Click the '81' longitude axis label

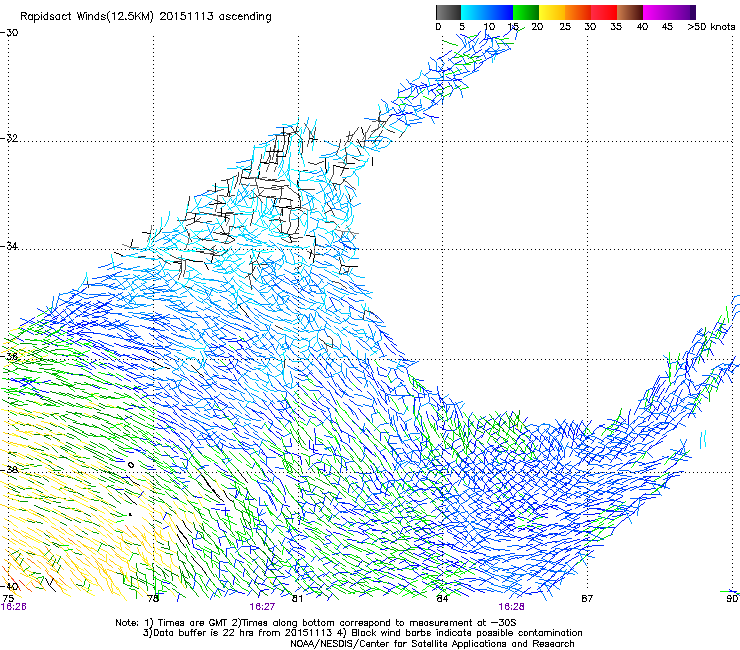(297, 599)
